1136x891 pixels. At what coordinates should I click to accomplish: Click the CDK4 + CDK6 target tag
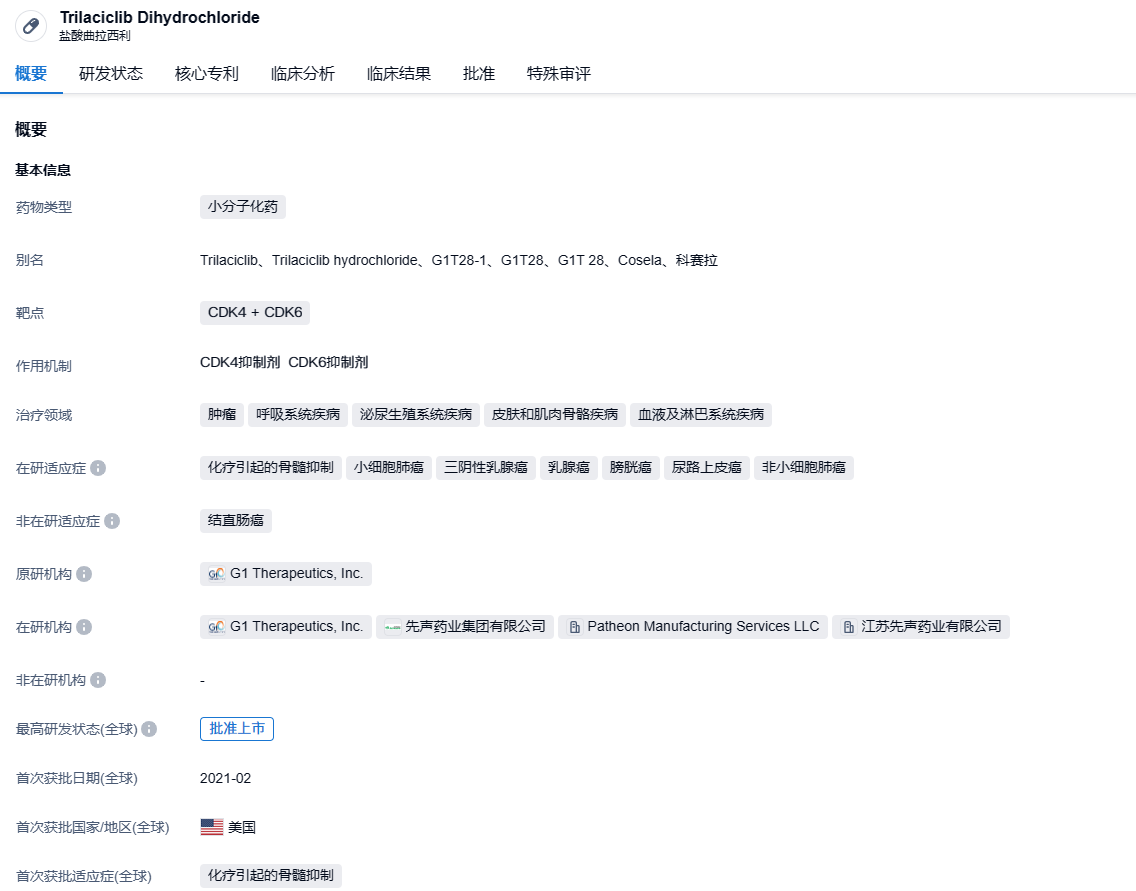point(255,313)
